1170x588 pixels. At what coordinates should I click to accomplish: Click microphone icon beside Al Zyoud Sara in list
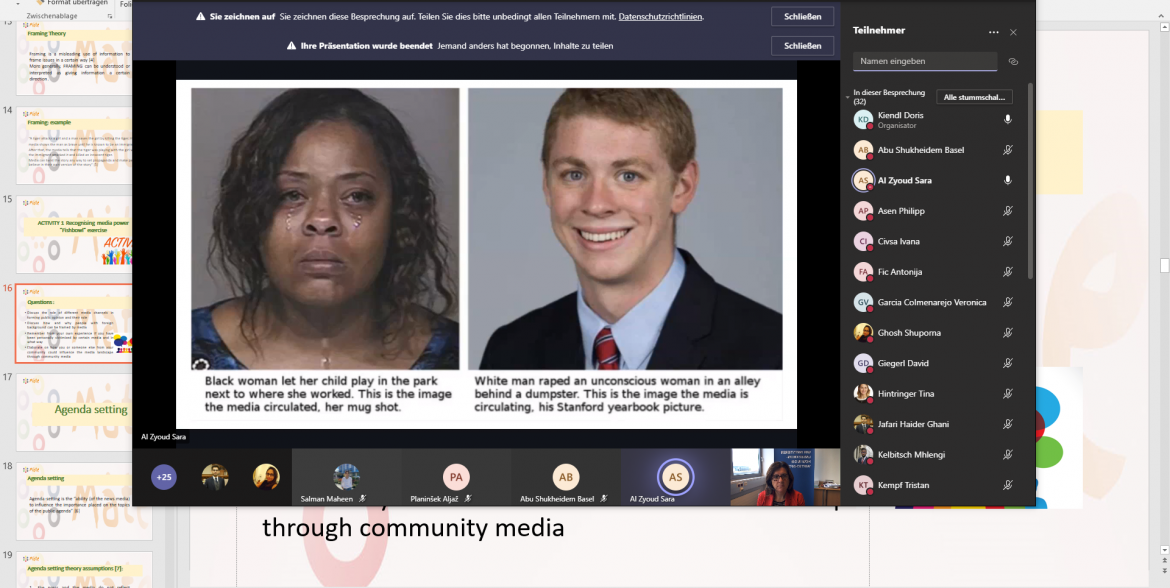tap(1008, 181)
